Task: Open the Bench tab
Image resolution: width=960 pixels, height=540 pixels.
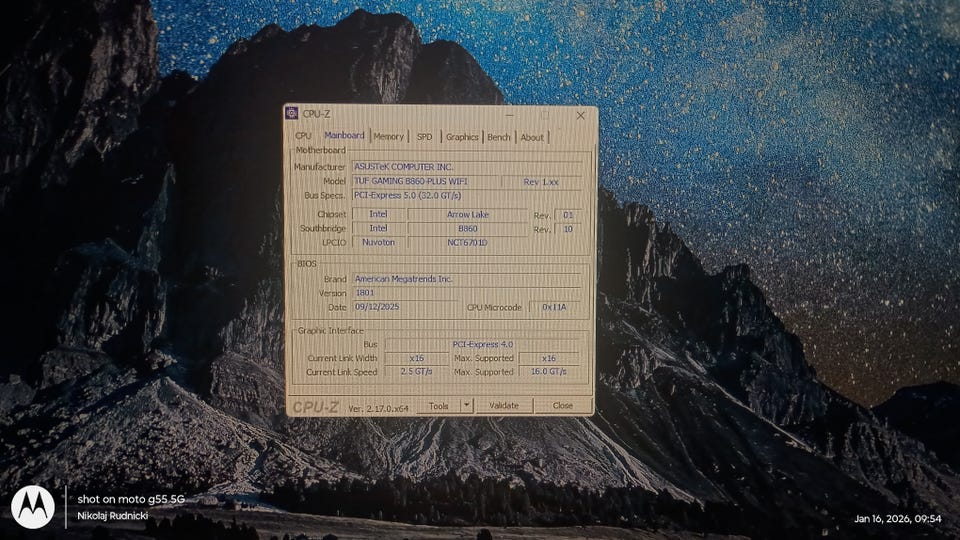Action: point(498,137)
